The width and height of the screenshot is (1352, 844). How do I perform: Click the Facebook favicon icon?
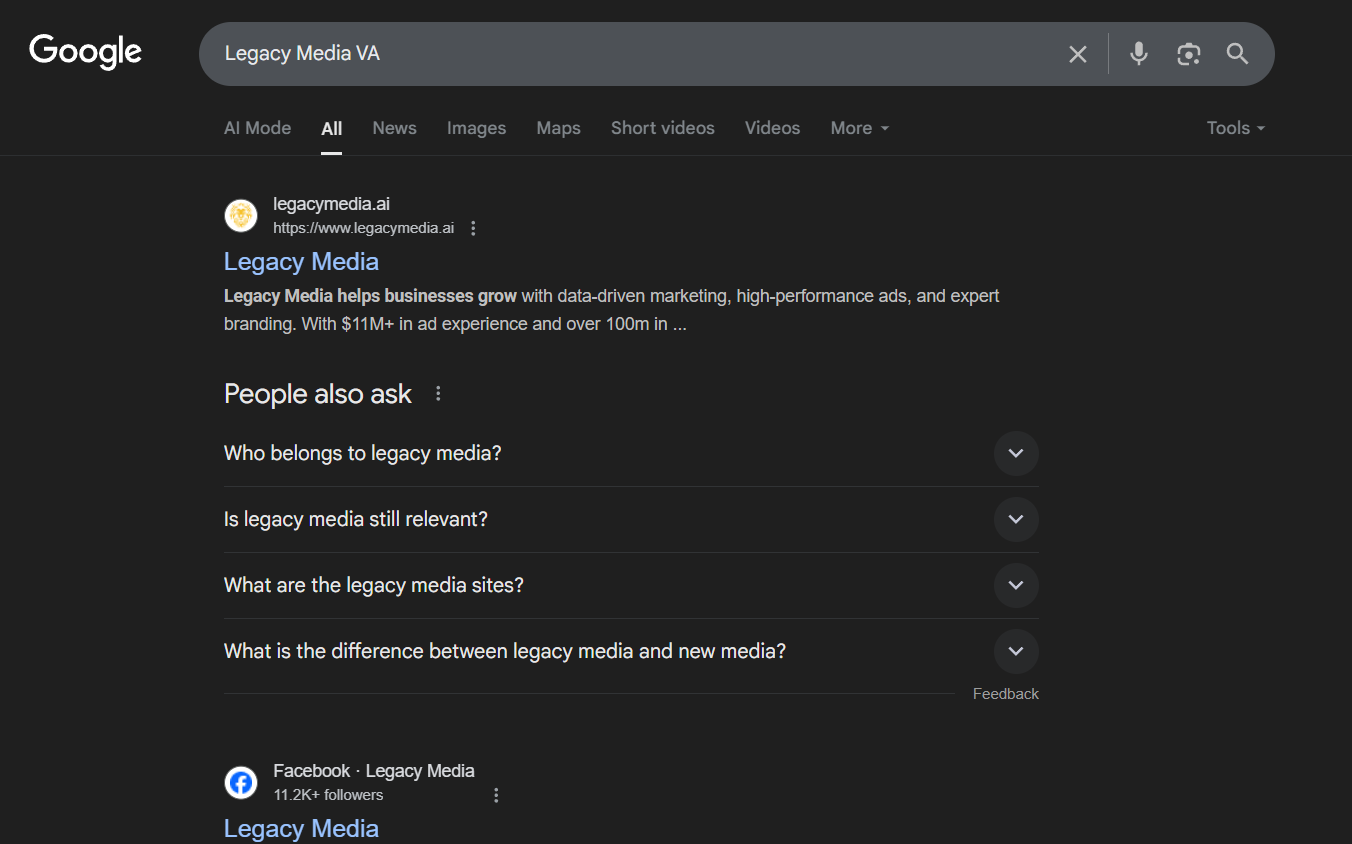pyautogui.click(x=241, y=782)
